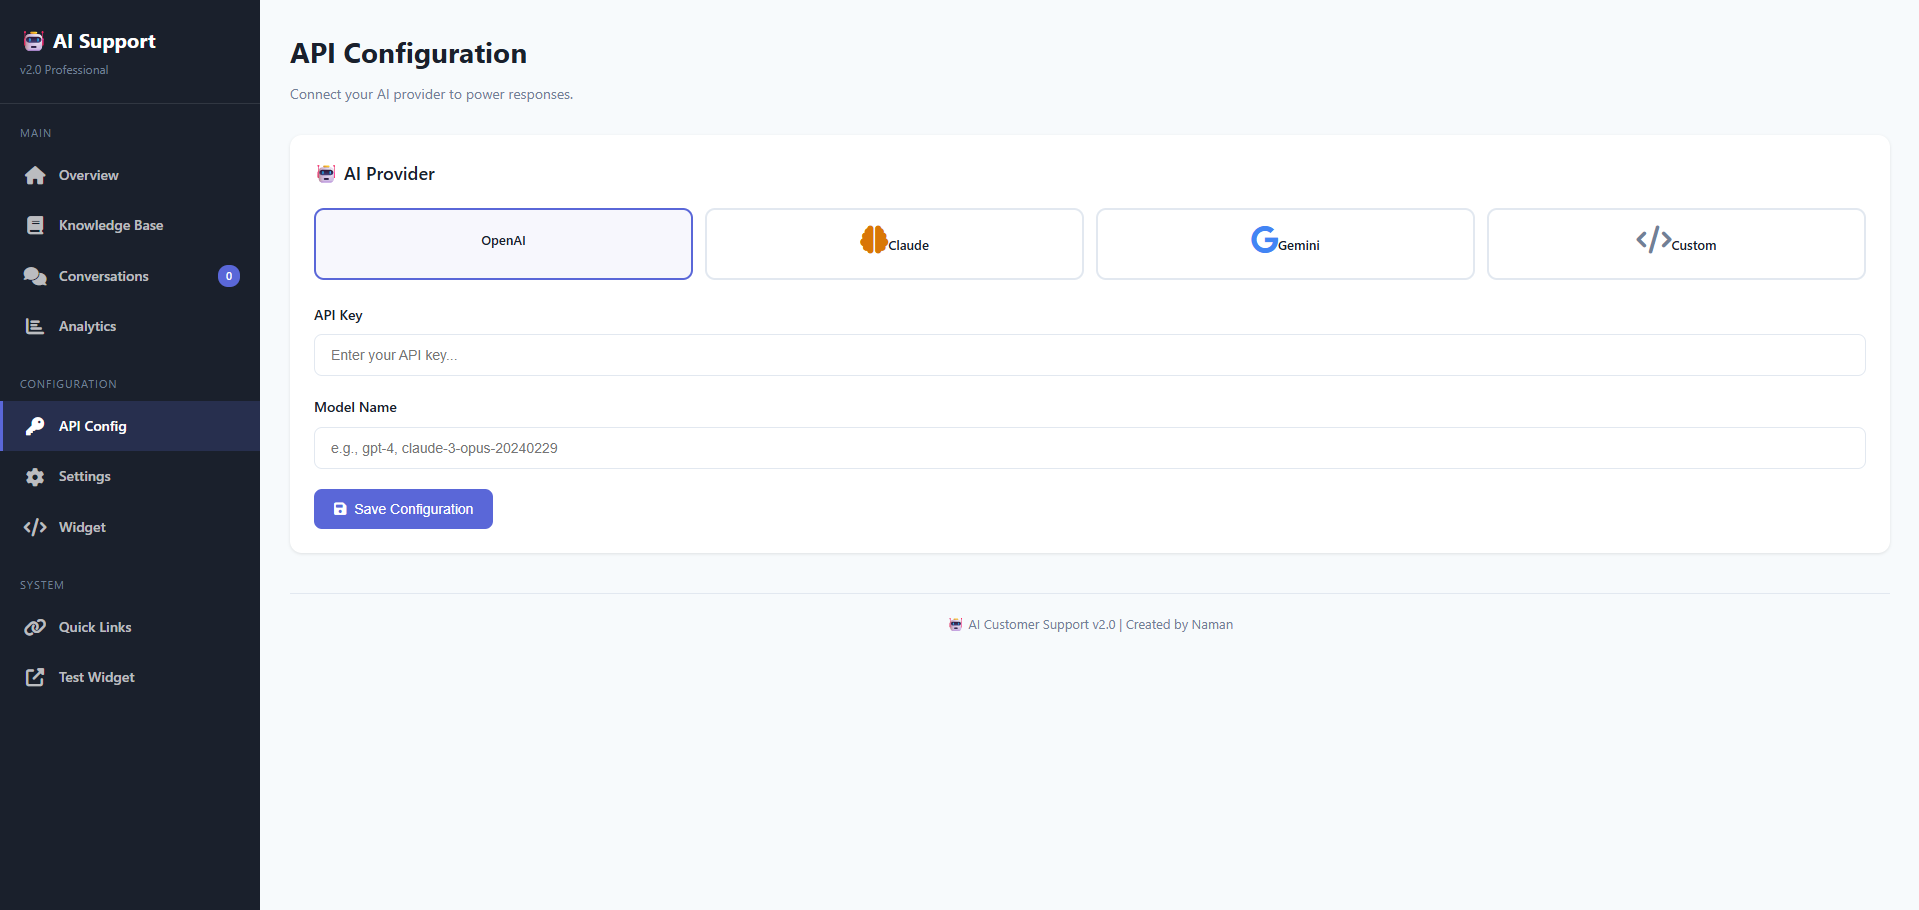Open the Analytics page

tap(130, 326)
